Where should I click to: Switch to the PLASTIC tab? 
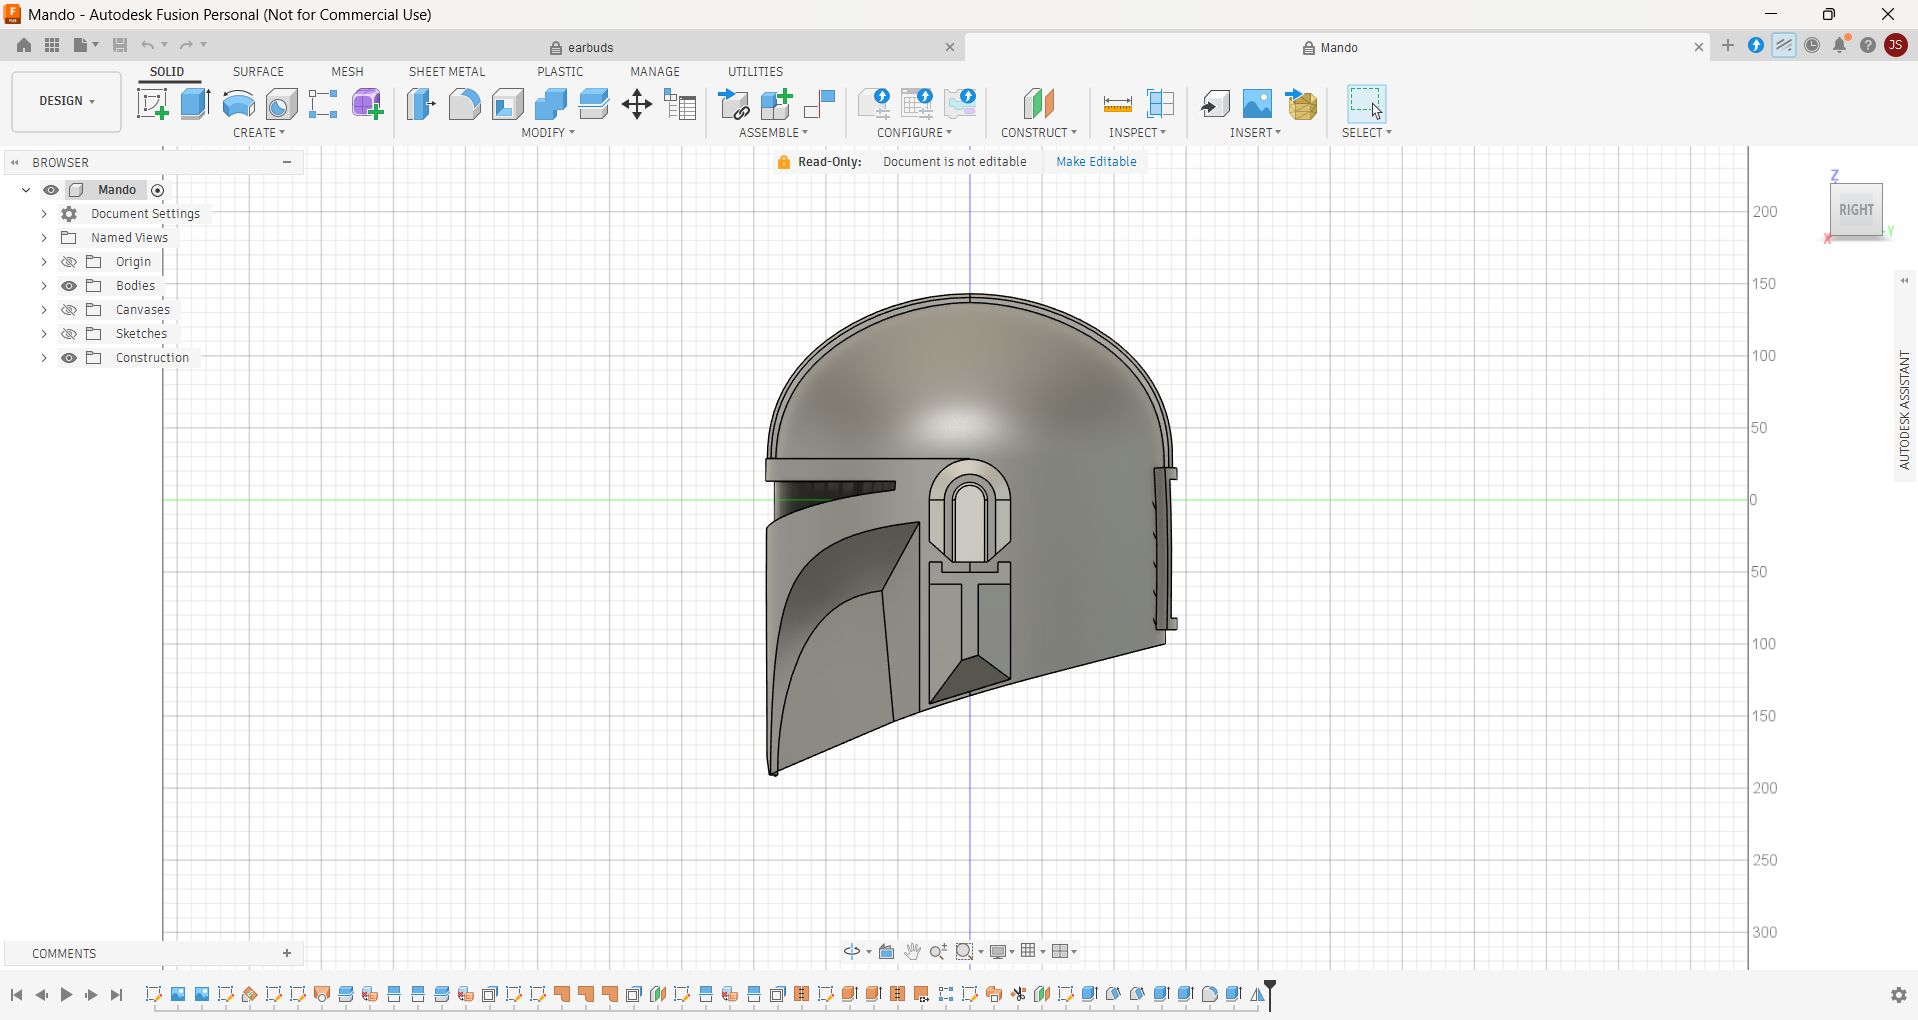click(560, 72)
